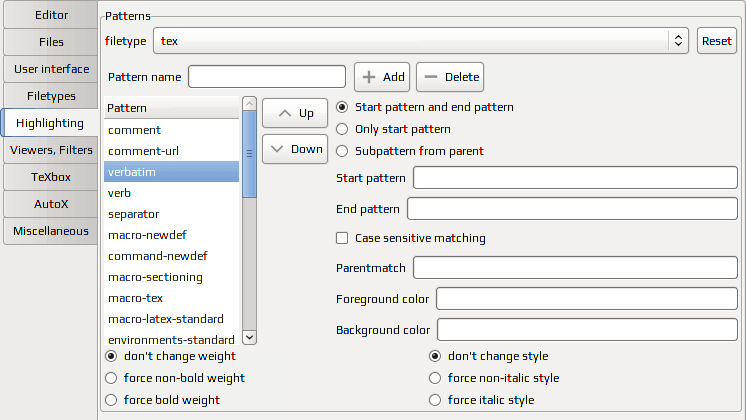Add a new pattern
Viewport: 746px width, 420px height.
point(382,77)
